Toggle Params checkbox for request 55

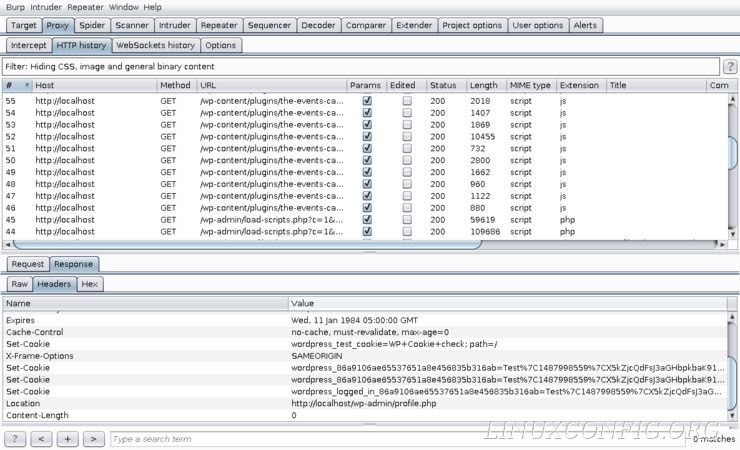pyautogui.click(x=367, y=100)
